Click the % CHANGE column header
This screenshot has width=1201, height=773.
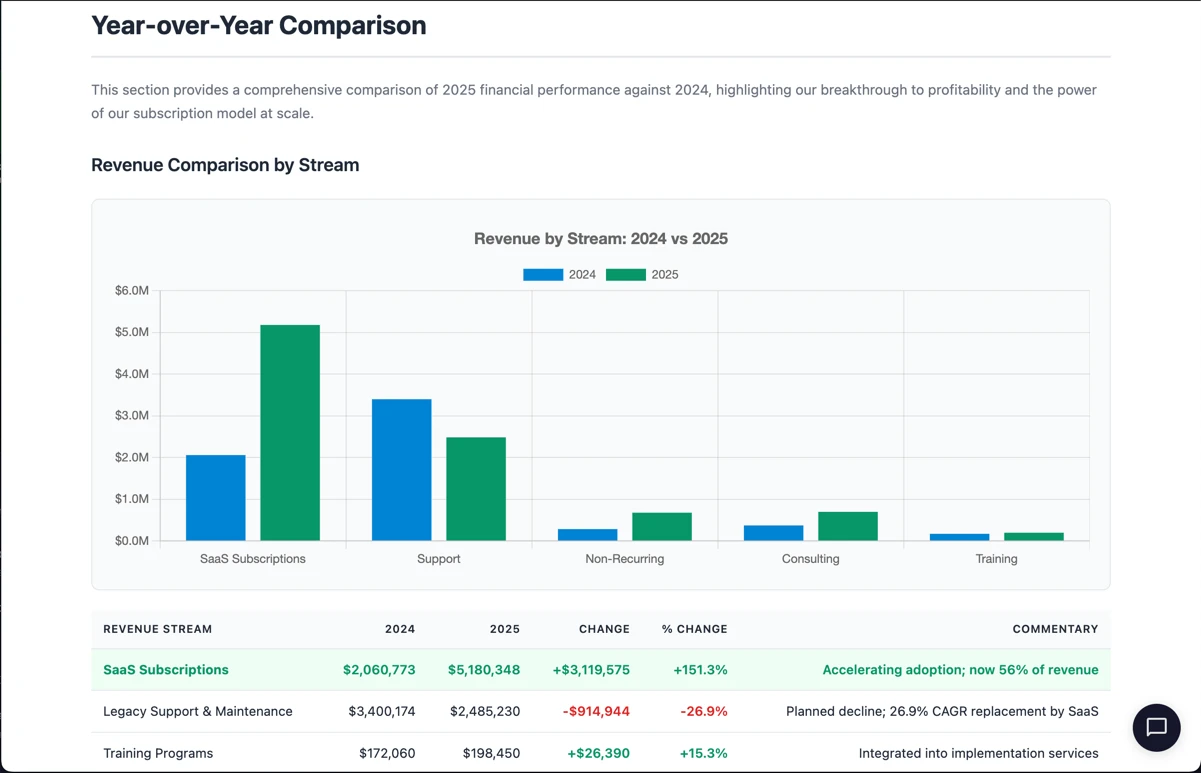click(694, 629)
